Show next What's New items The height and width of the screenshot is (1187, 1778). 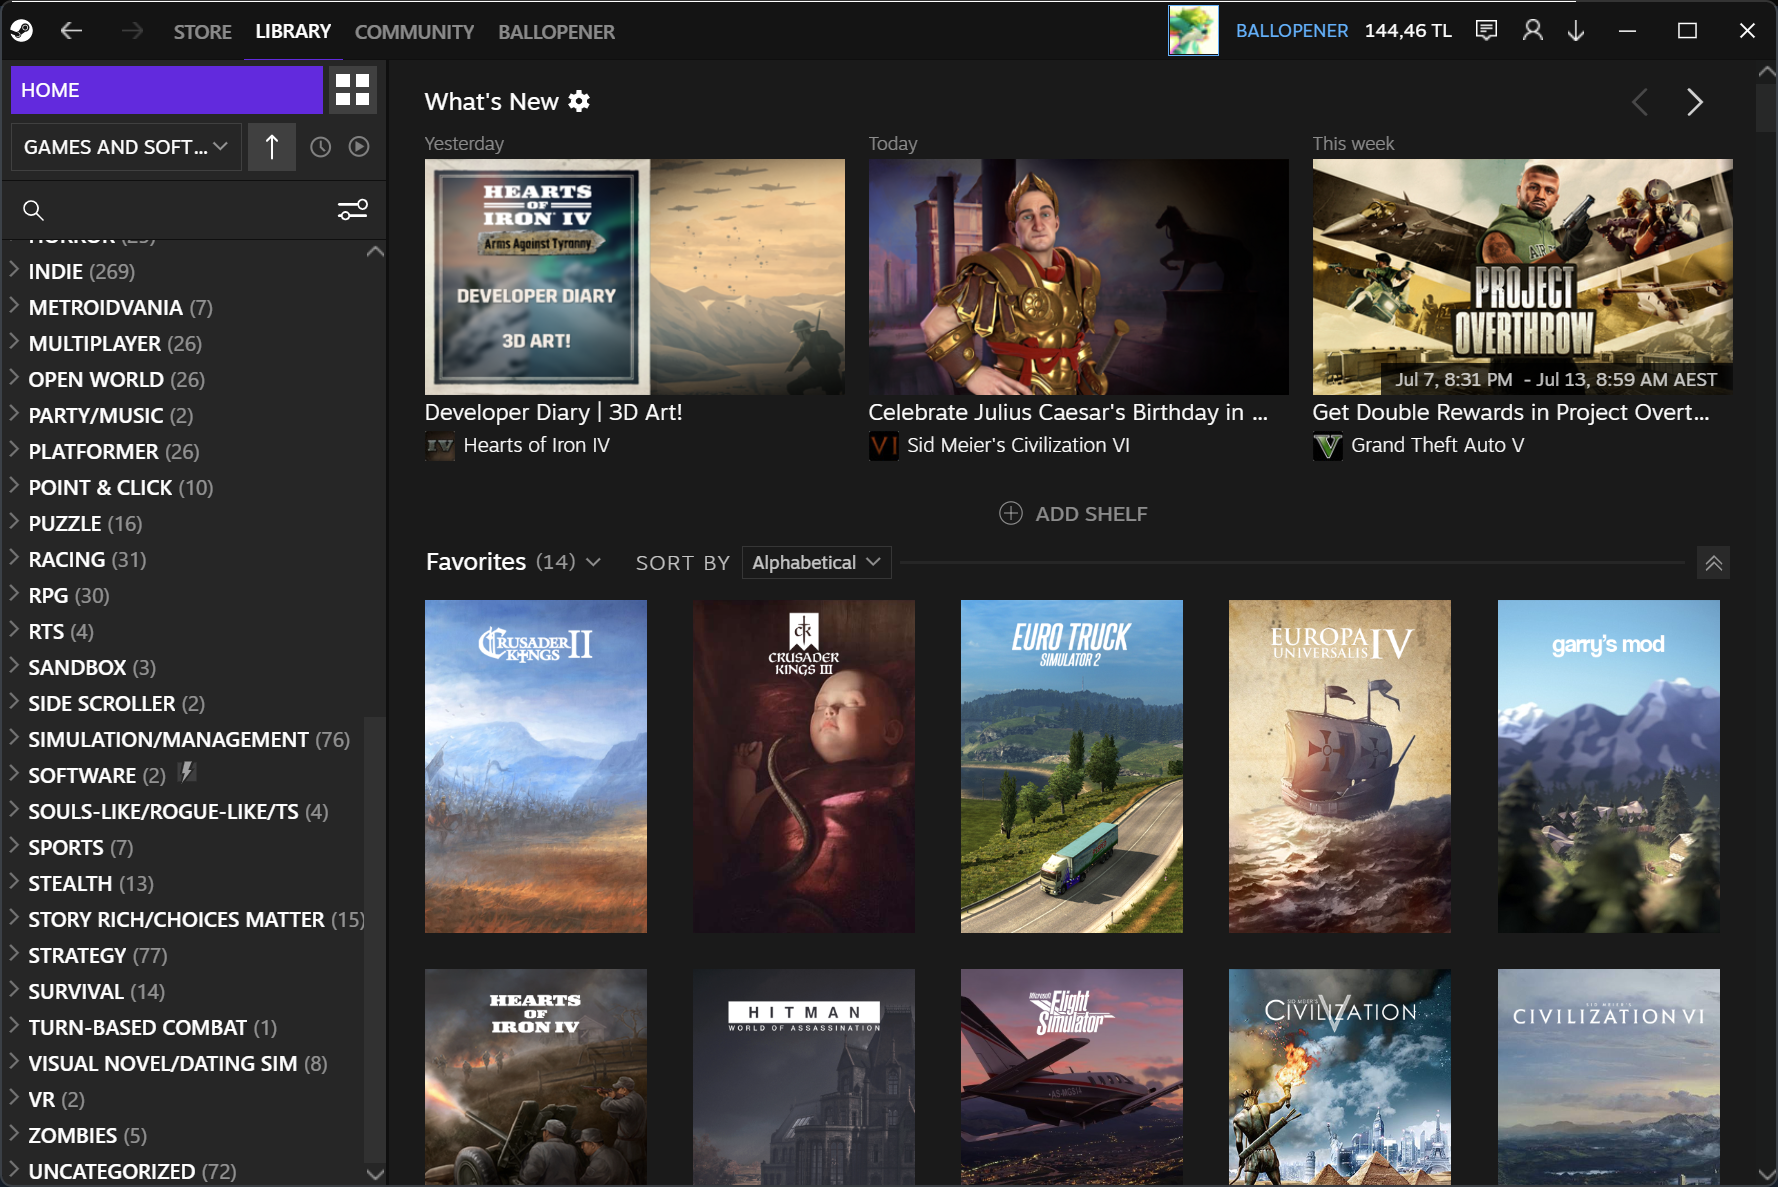point(1694,102)
